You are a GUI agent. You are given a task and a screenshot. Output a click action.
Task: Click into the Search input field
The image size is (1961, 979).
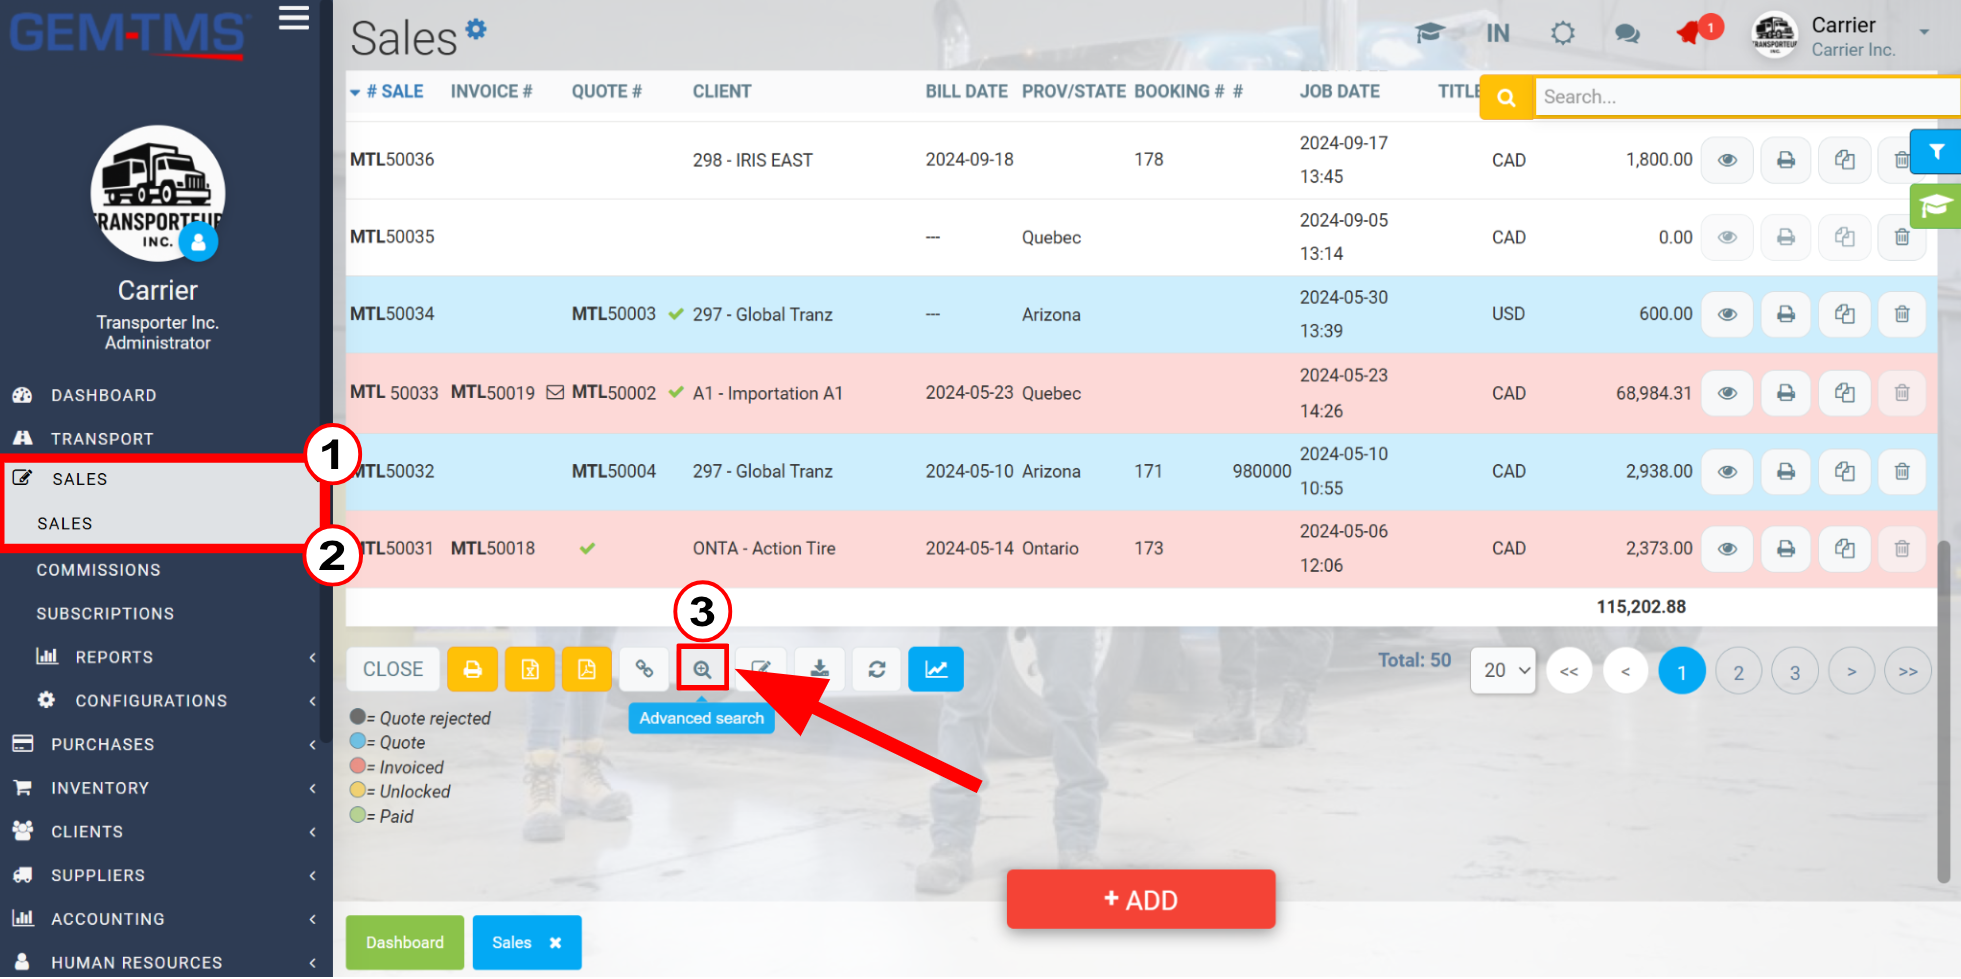point(1745,97)
